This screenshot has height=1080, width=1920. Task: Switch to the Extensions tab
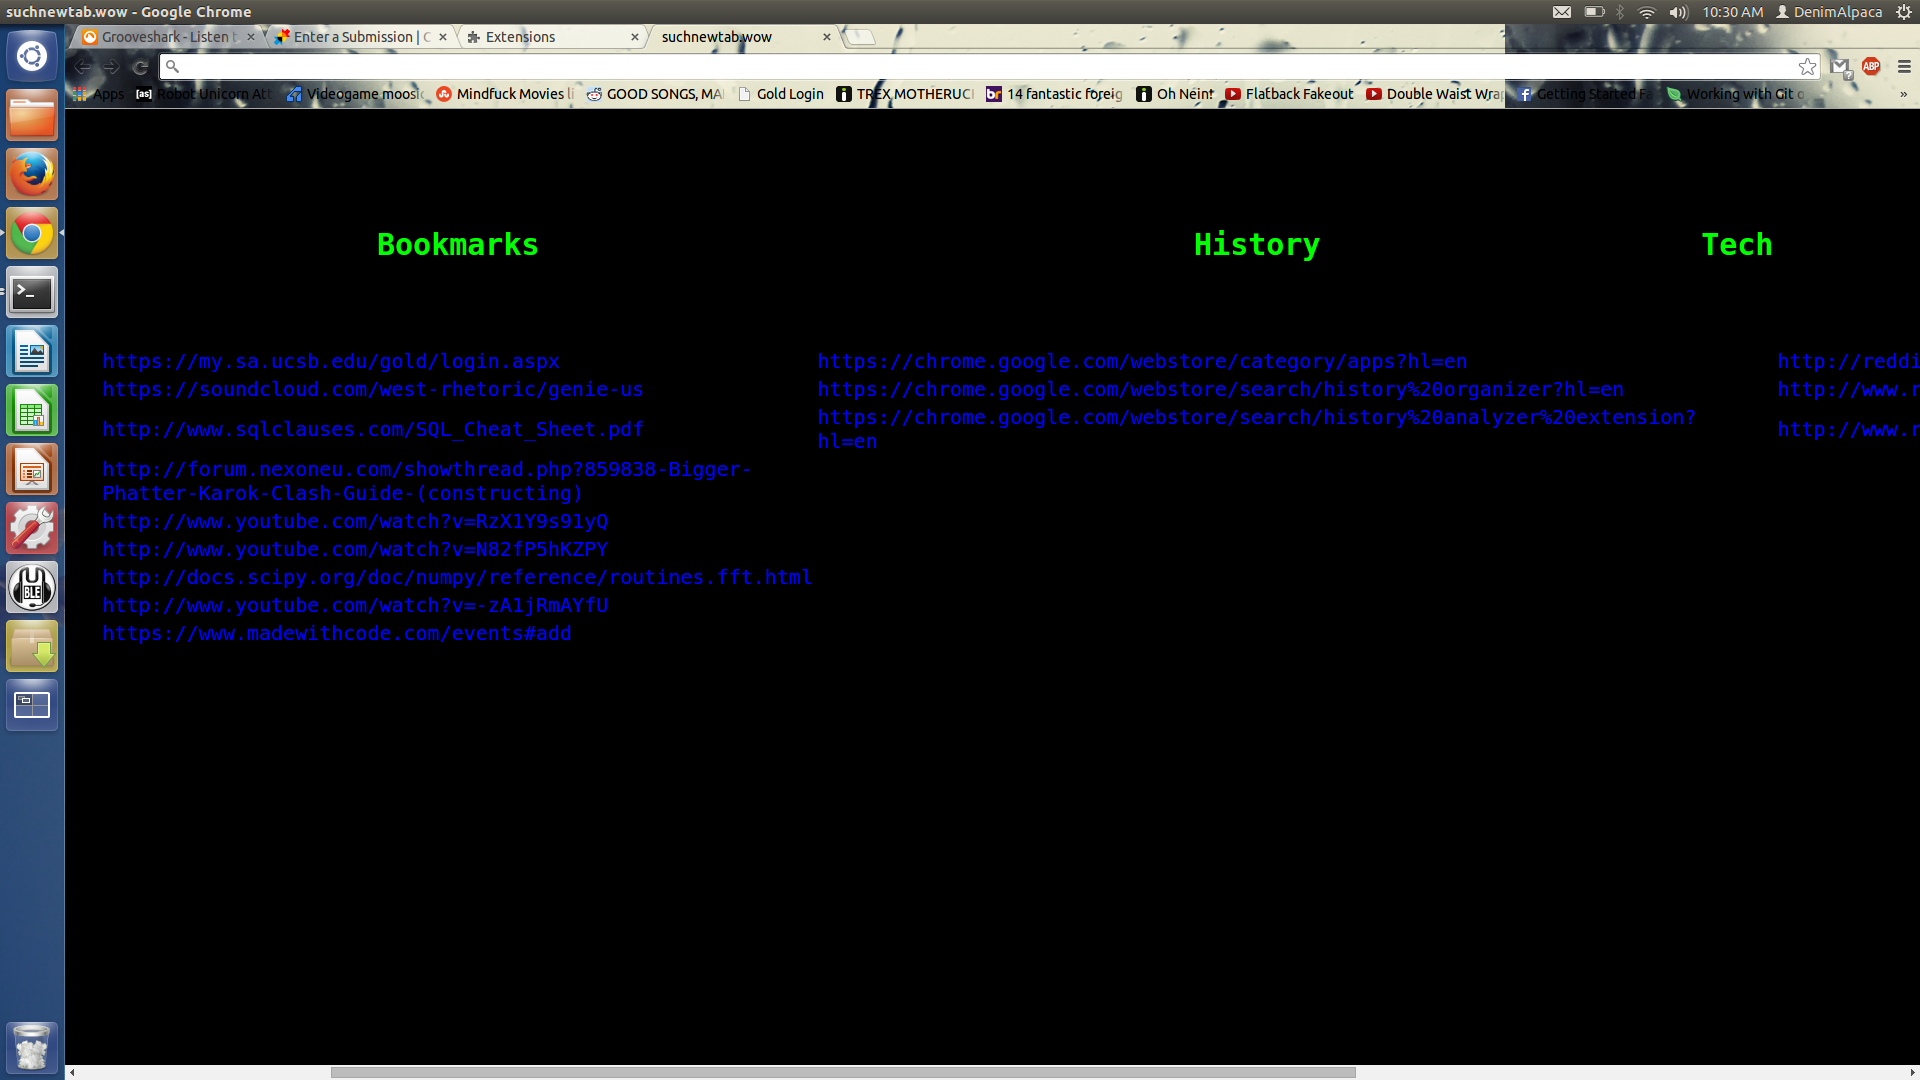click(x=520, y=37)
